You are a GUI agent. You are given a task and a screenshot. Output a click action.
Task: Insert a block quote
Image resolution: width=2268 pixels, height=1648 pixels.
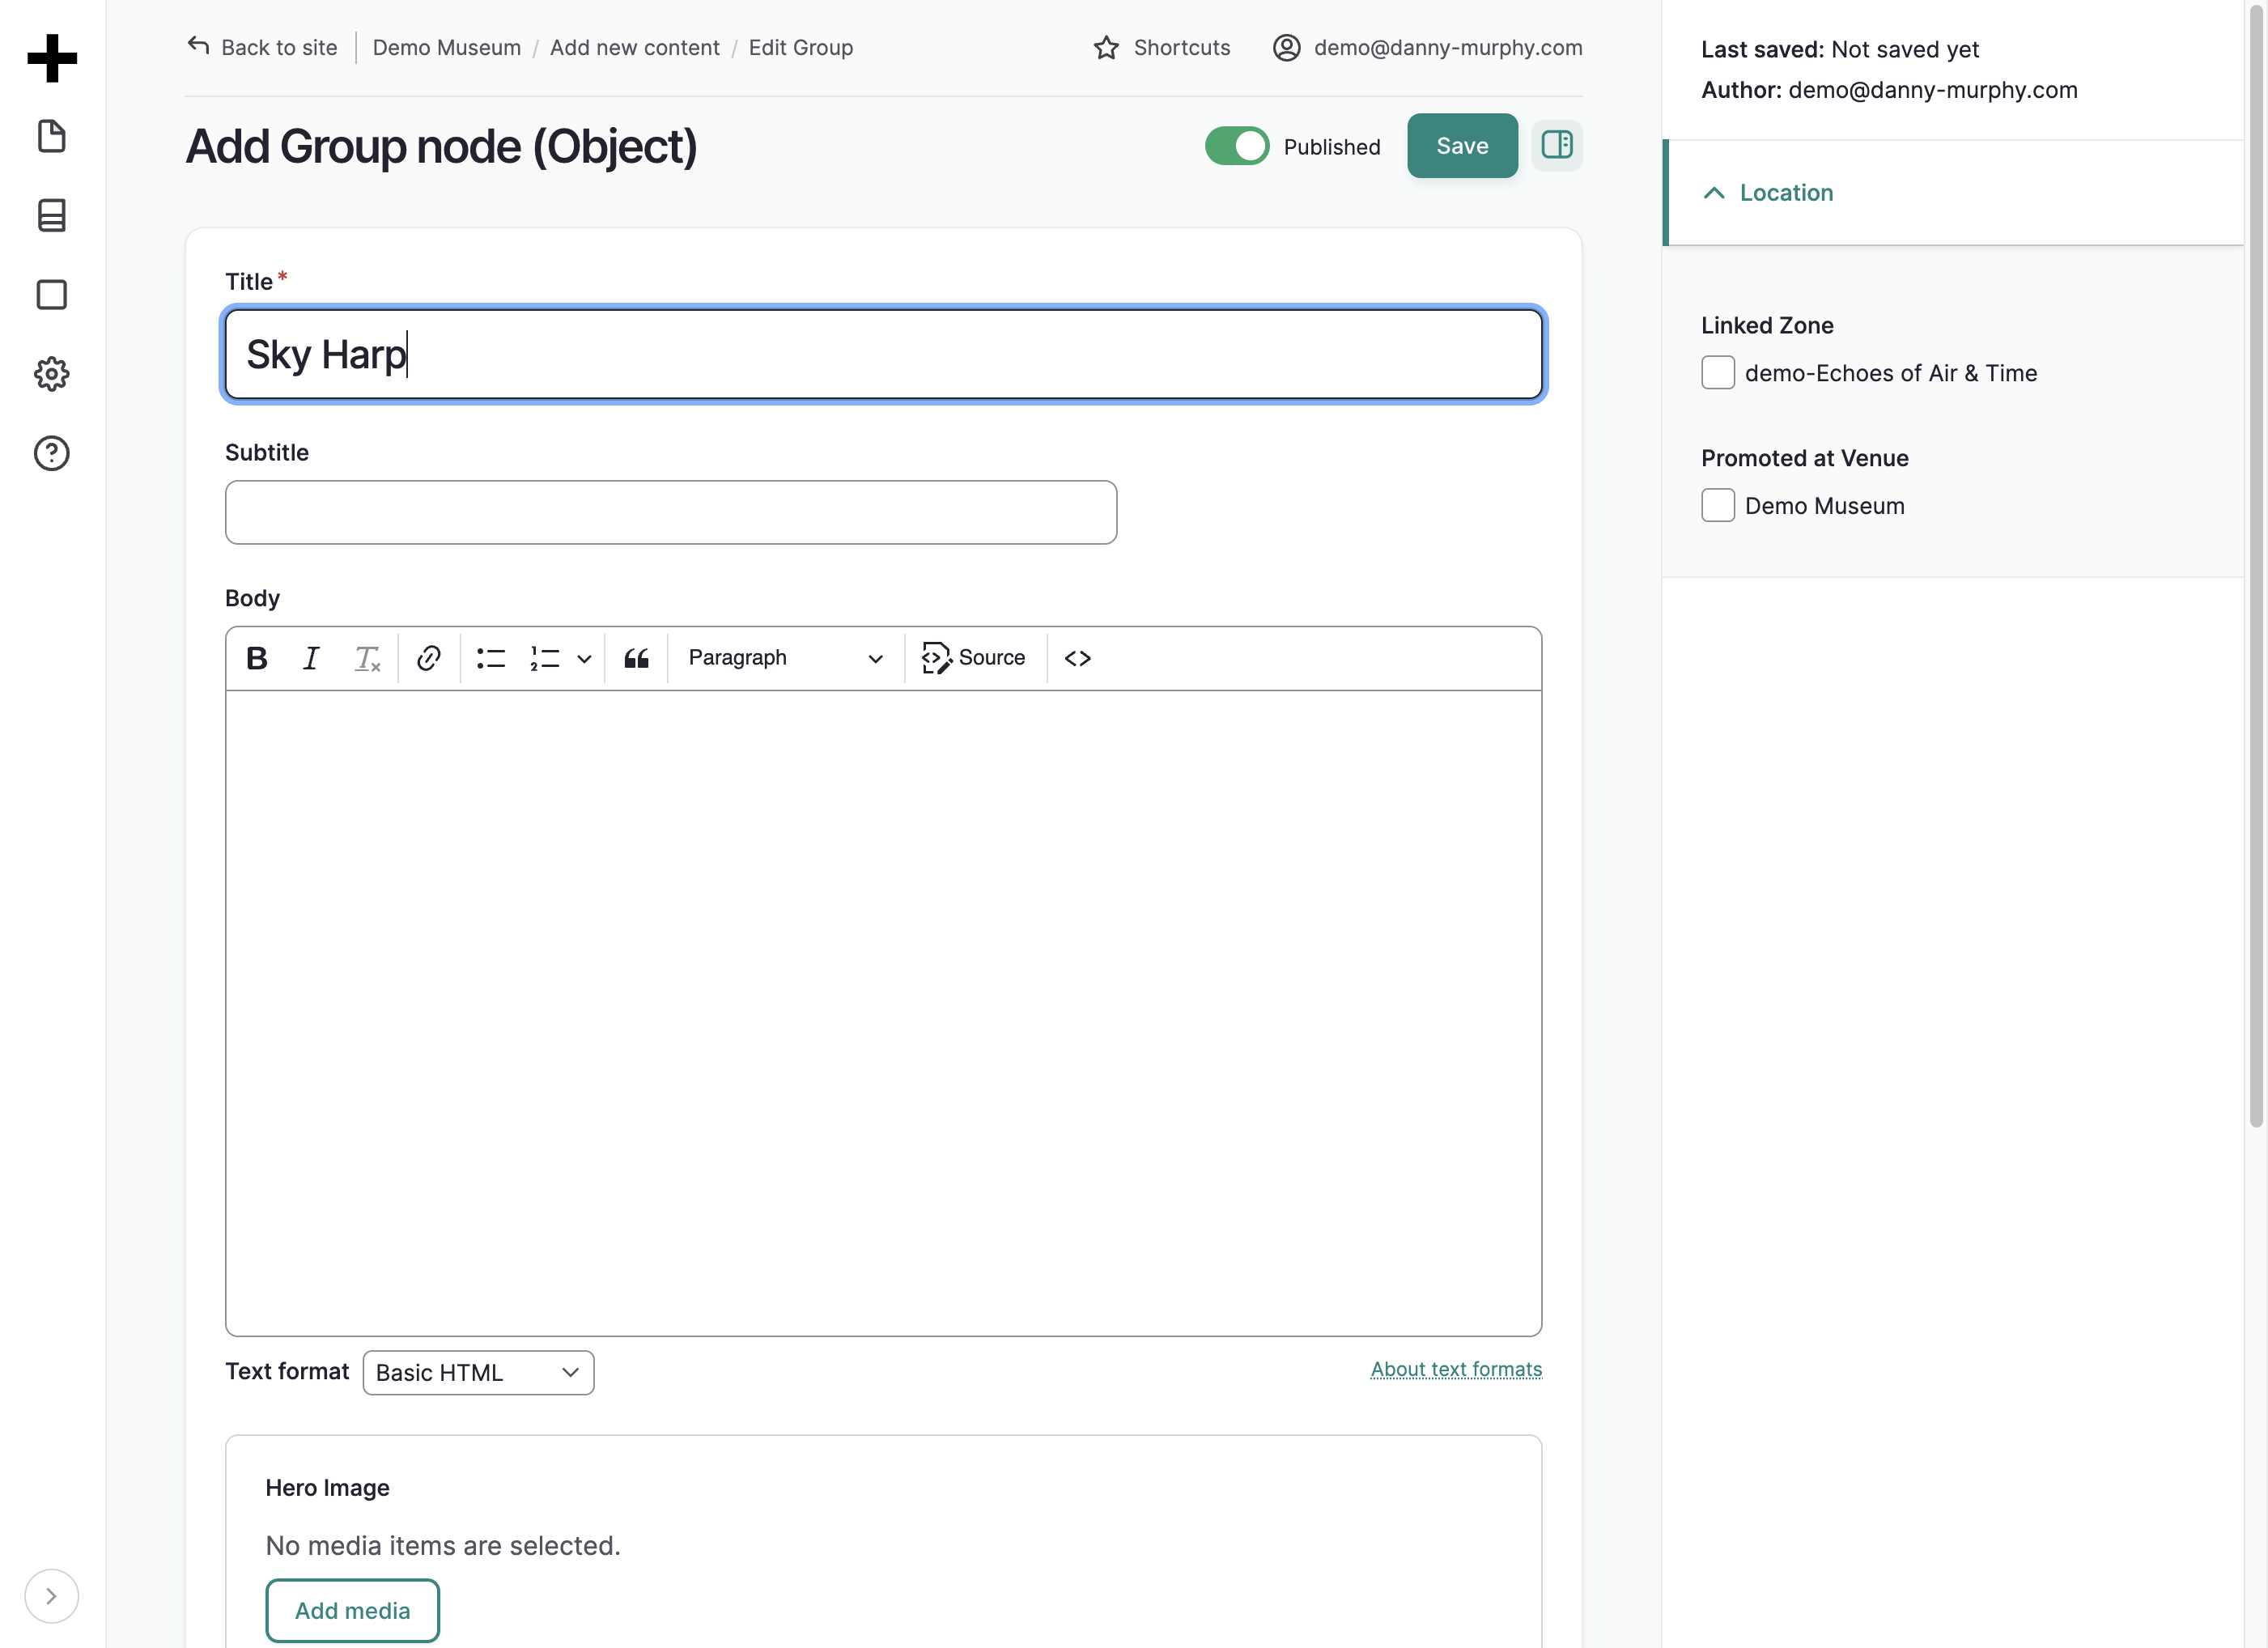pos(637,658)
